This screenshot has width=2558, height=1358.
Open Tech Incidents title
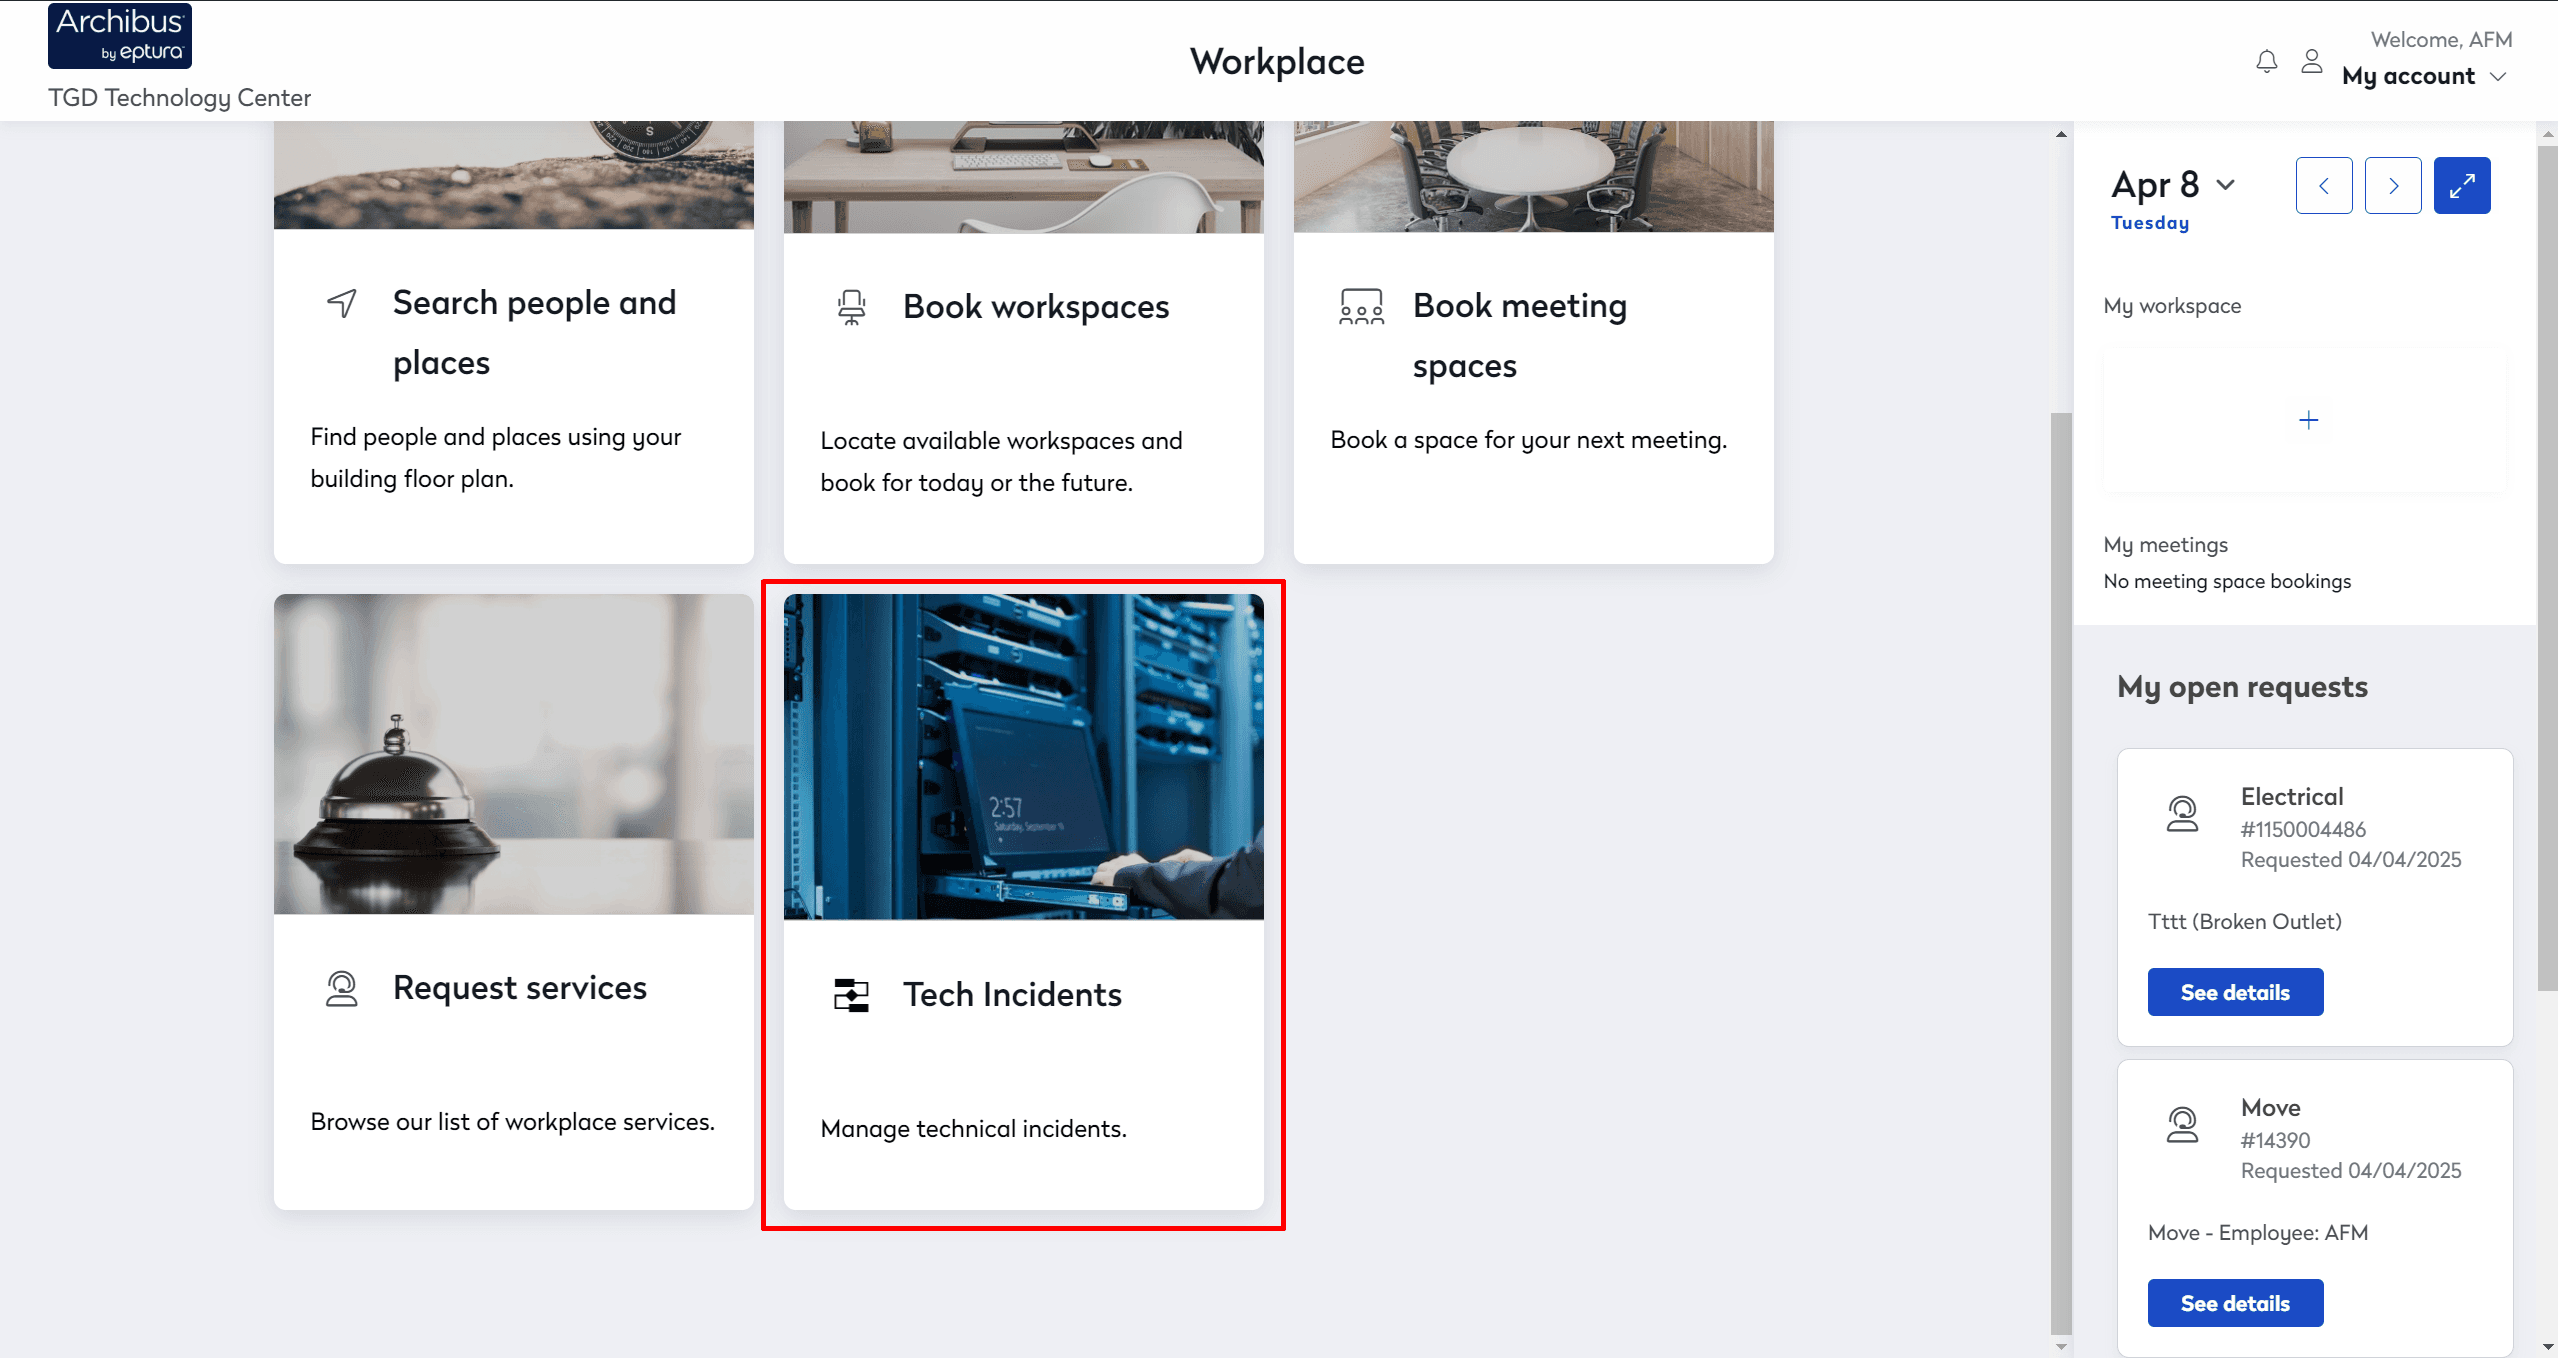(1012, 995)
